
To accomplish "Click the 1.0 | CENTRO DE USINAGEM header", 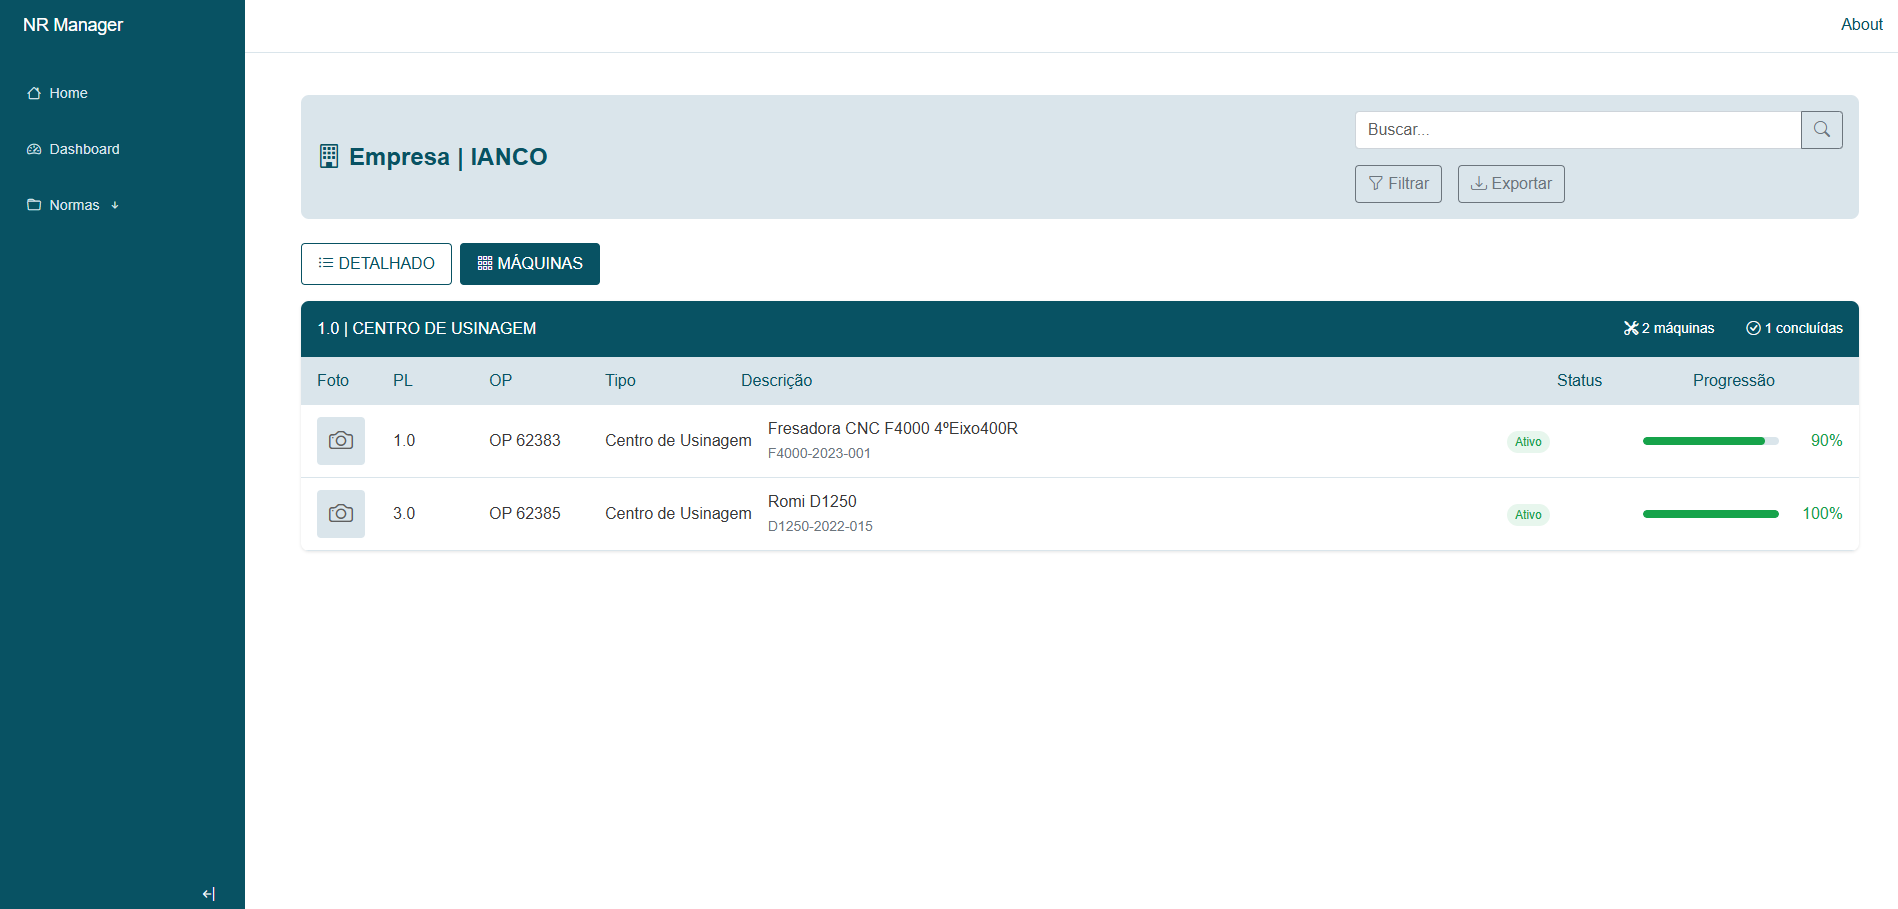I will pos(427,328).
